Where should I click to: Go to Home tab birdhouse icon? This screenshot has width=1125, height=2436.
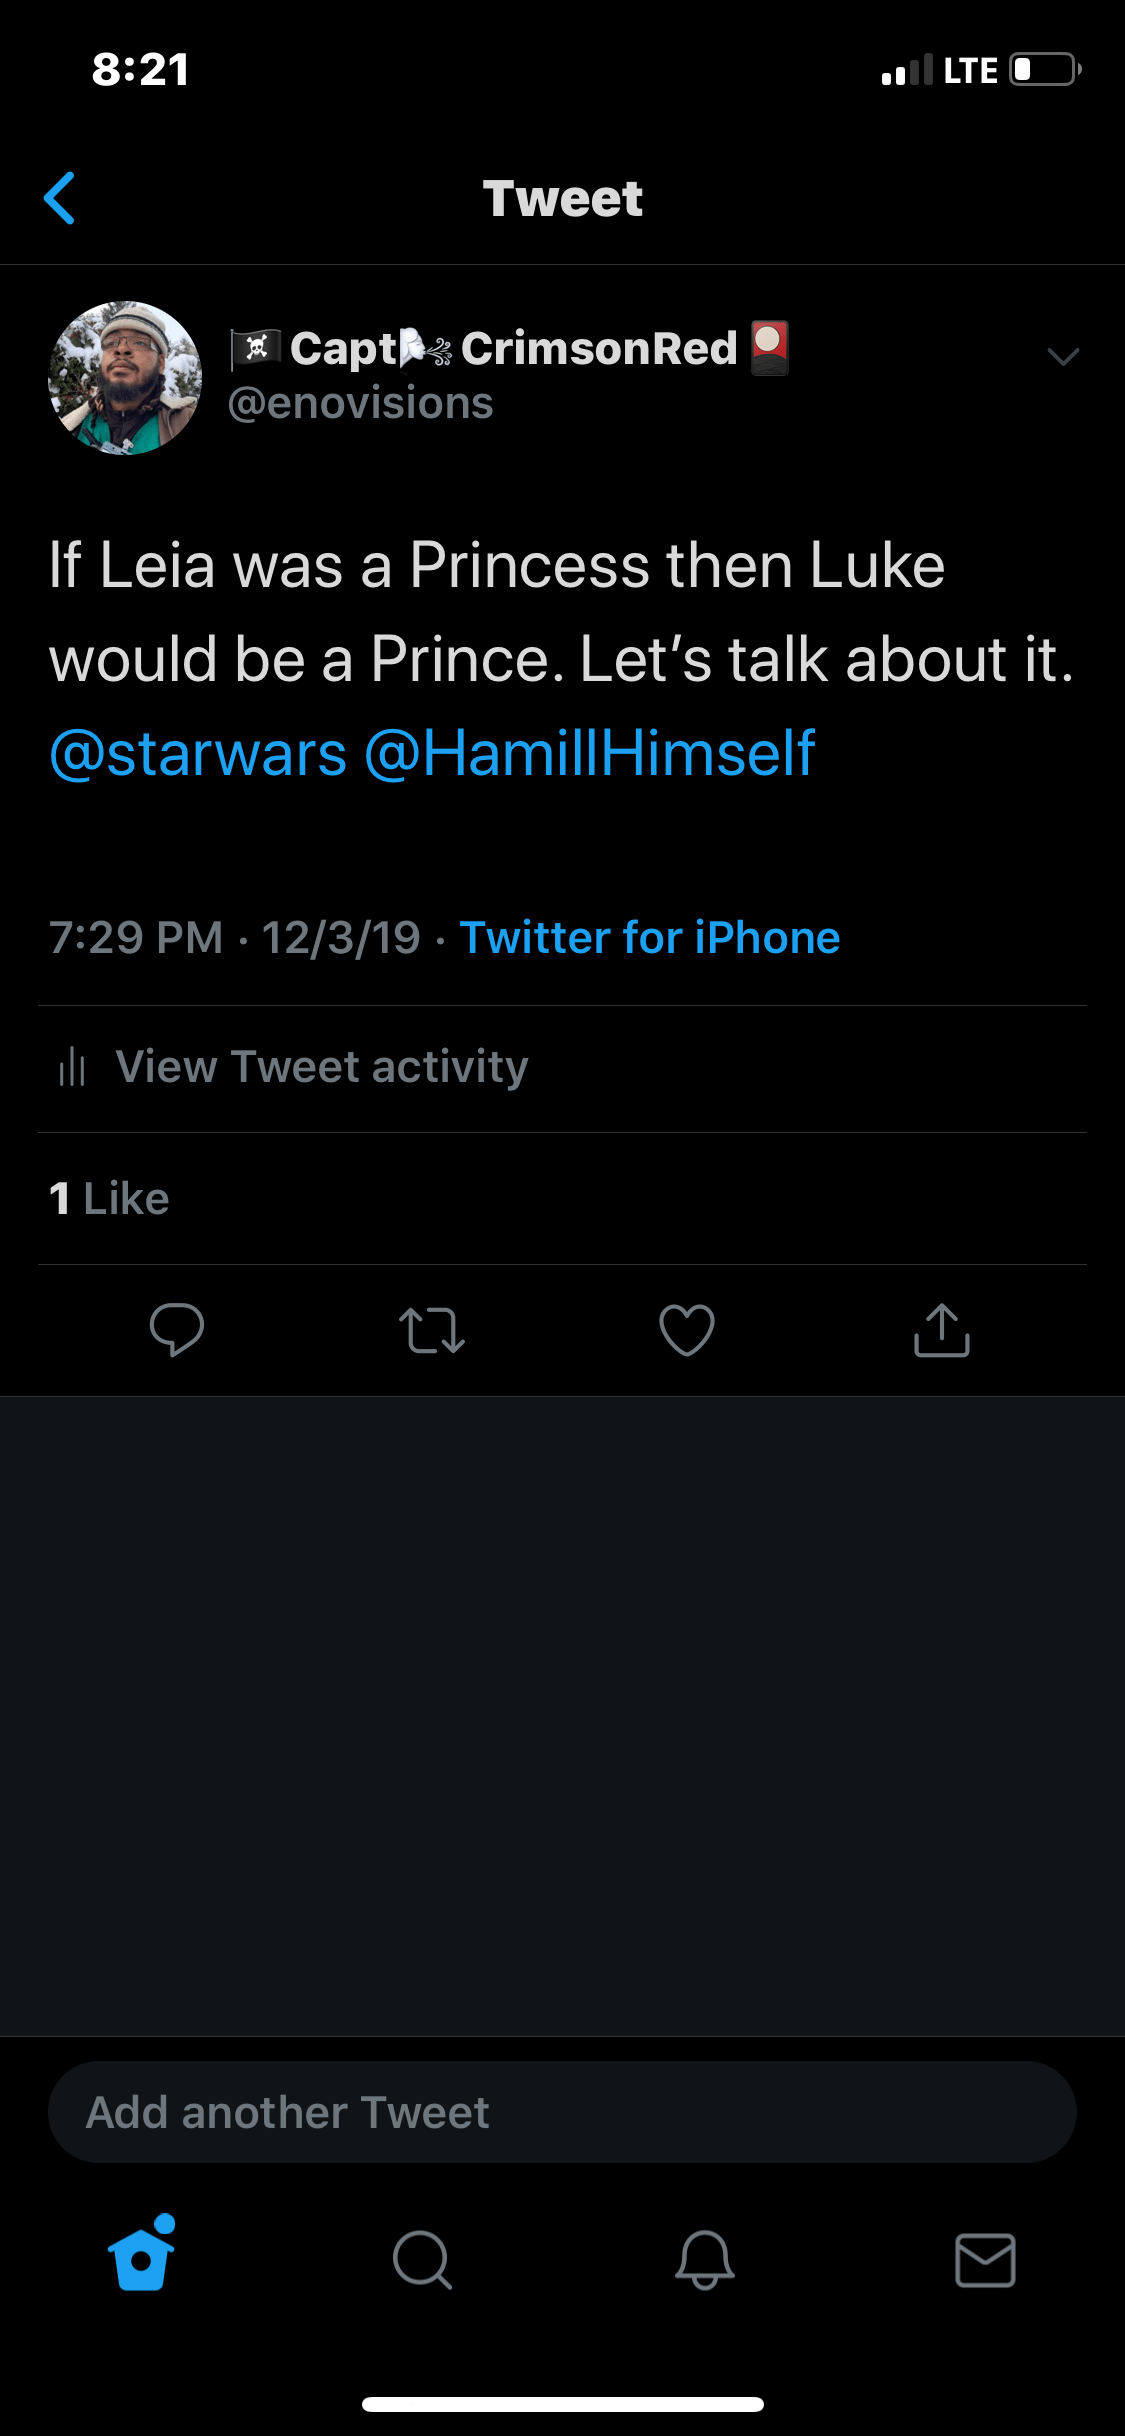pyautogui.click(x=142, y=2258)
